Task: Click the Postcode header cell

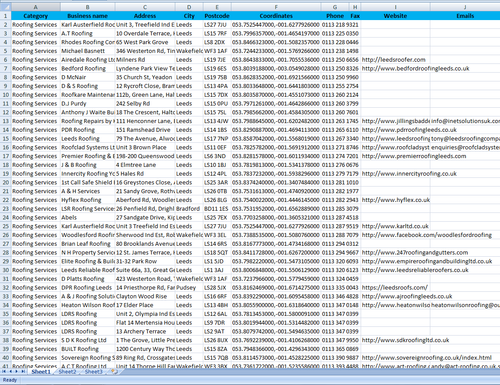Action: (217, 16)
